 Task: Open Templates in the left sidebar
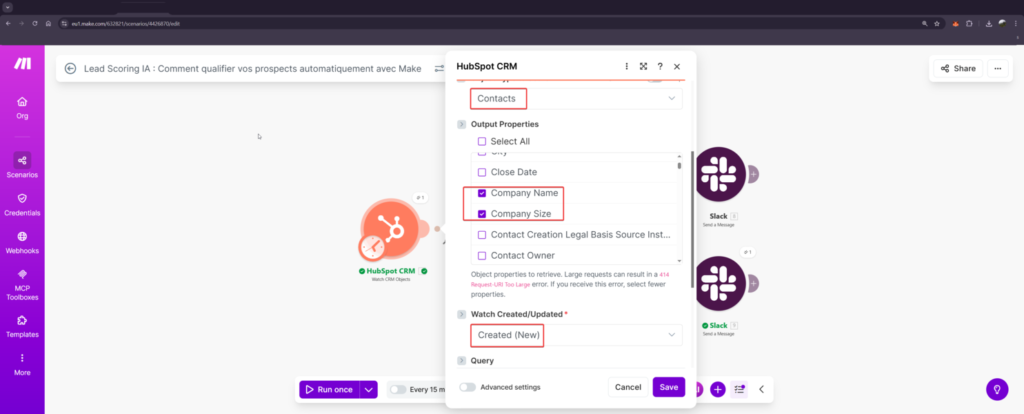click(x=22, y=325)
